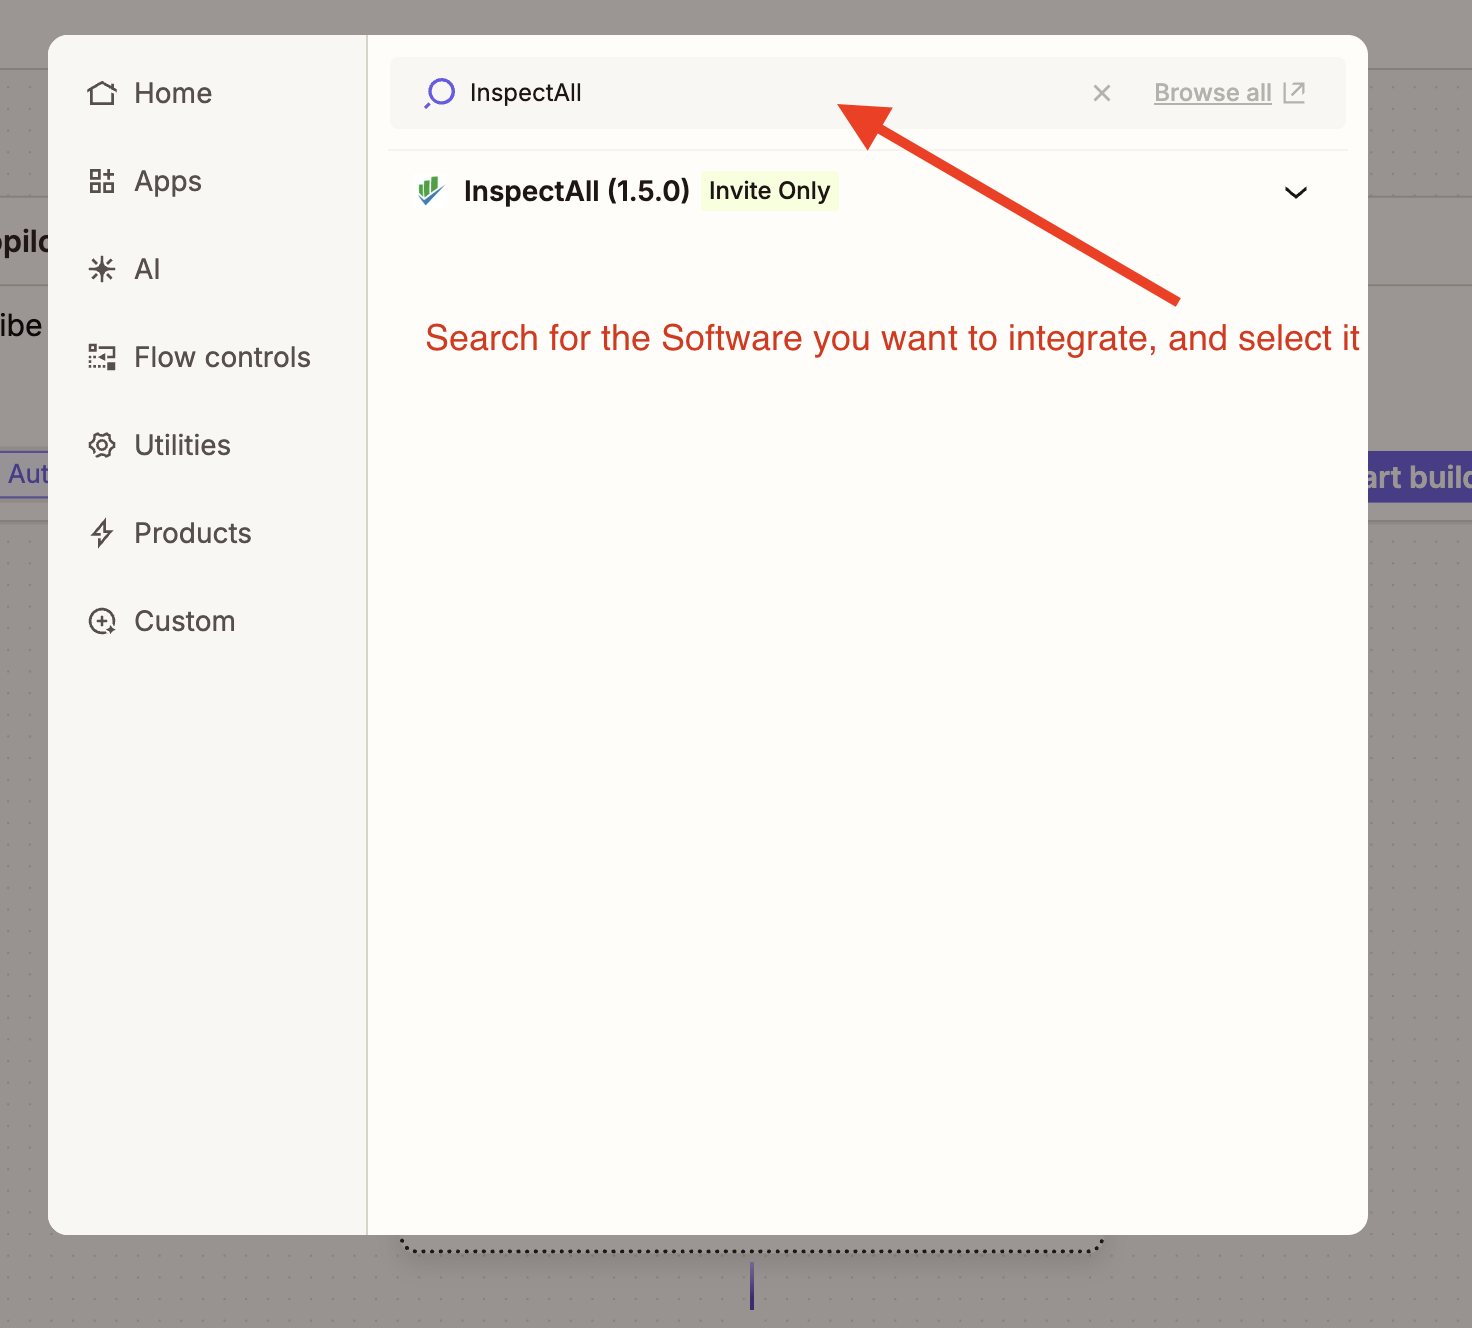
Task: Click the Utilities gear icon
Action: coord(102,445)
